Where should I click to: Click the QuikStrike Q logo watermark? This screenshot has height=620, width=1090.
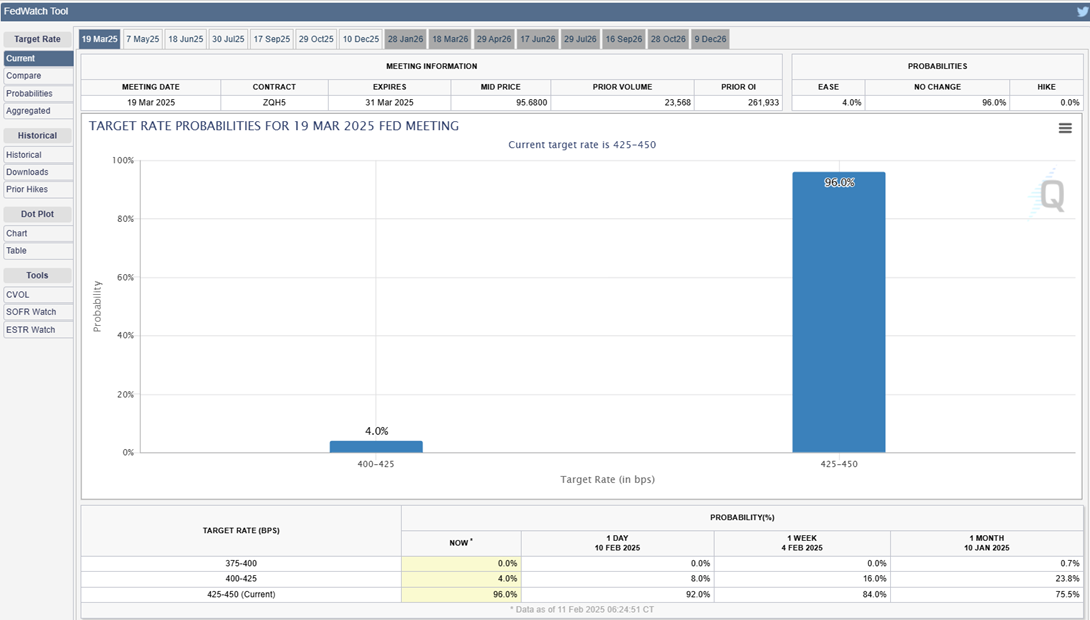(x=1051, y=196)
